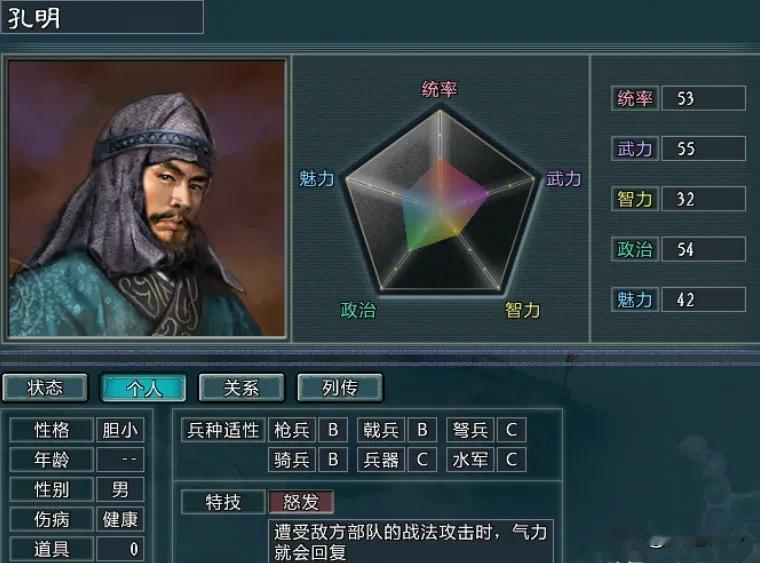This screenshot has width=760, height=563.
Task: Click the 枪兵 troop aptitude cell
Action: coord(292,430)
